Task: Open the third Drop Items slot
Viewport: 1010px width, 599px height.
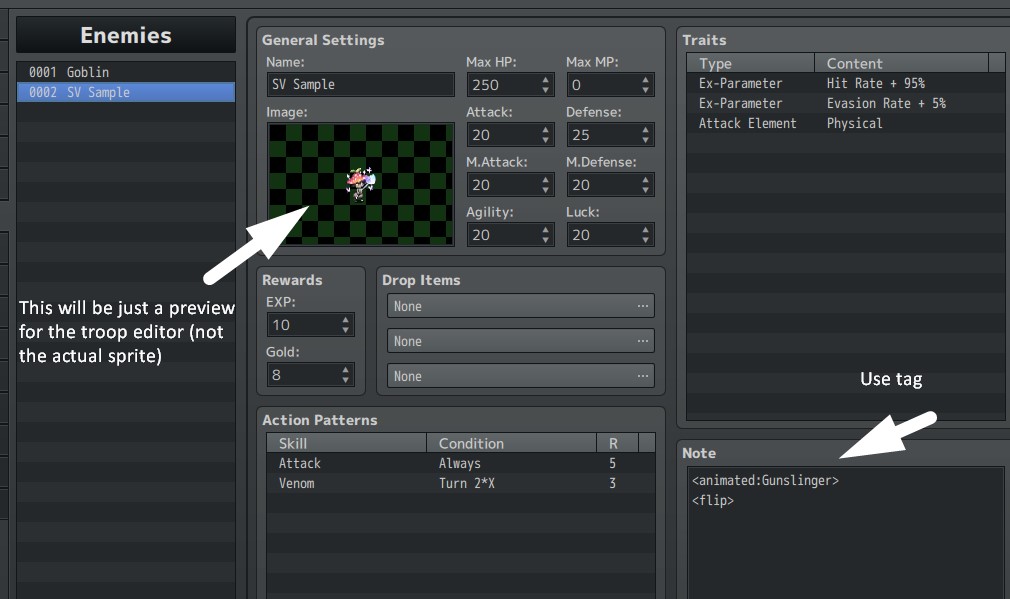Action: [520, 376]
